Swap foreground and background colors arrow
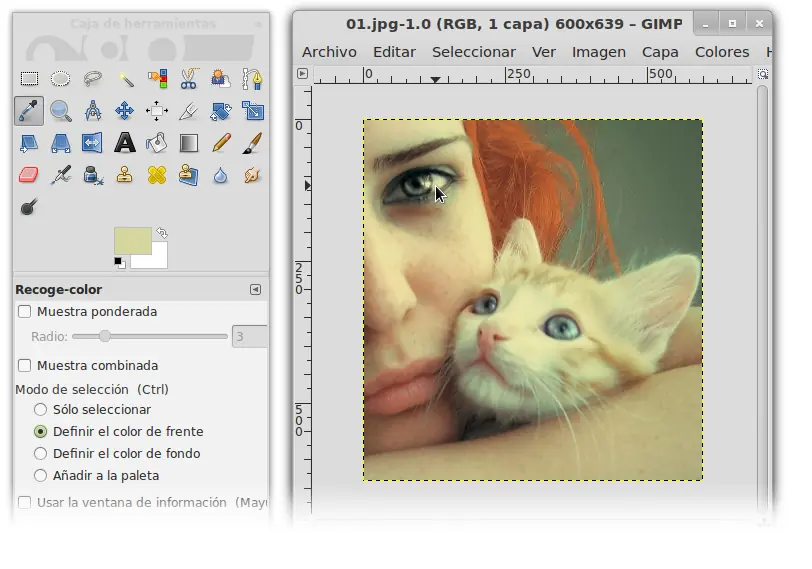The image size is (812, 569). (162, 232)
